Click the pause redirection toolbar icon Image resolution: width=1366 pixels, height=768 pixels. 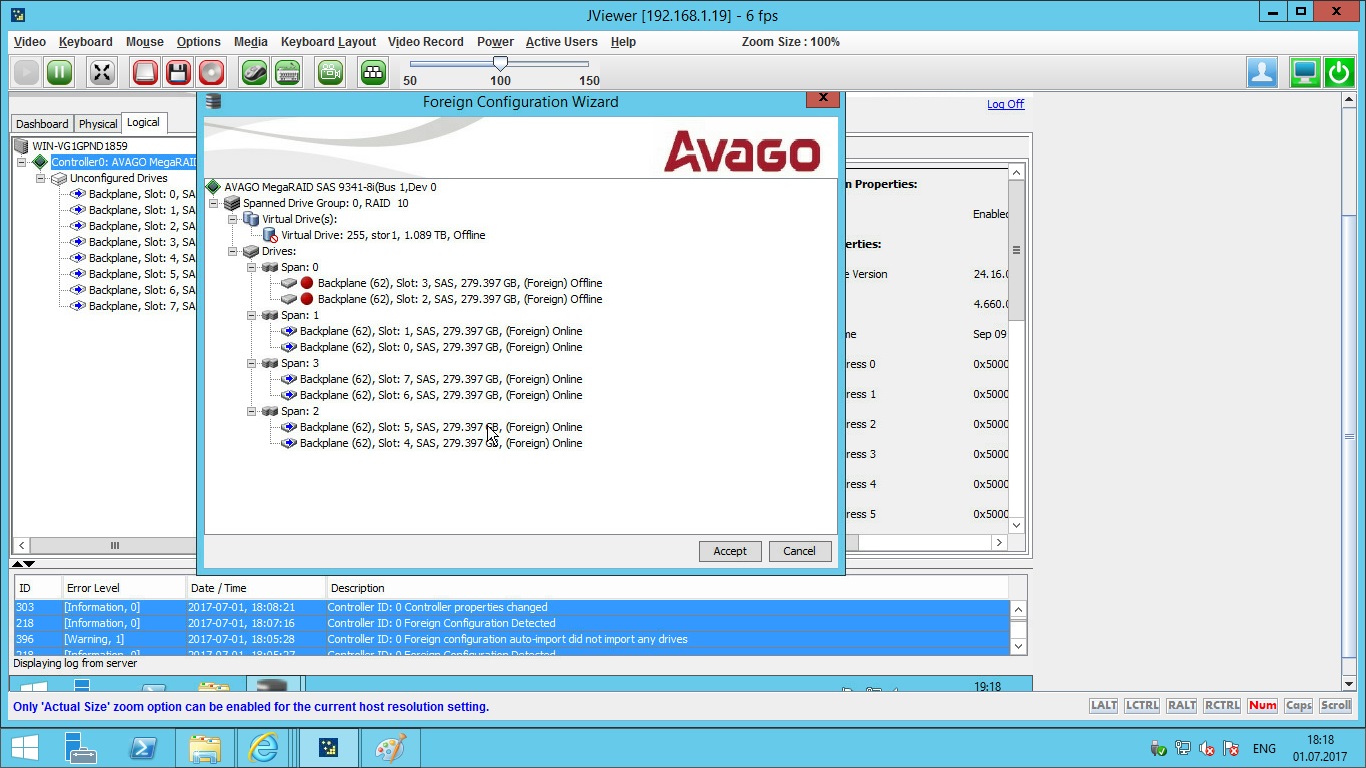point(59,72)
